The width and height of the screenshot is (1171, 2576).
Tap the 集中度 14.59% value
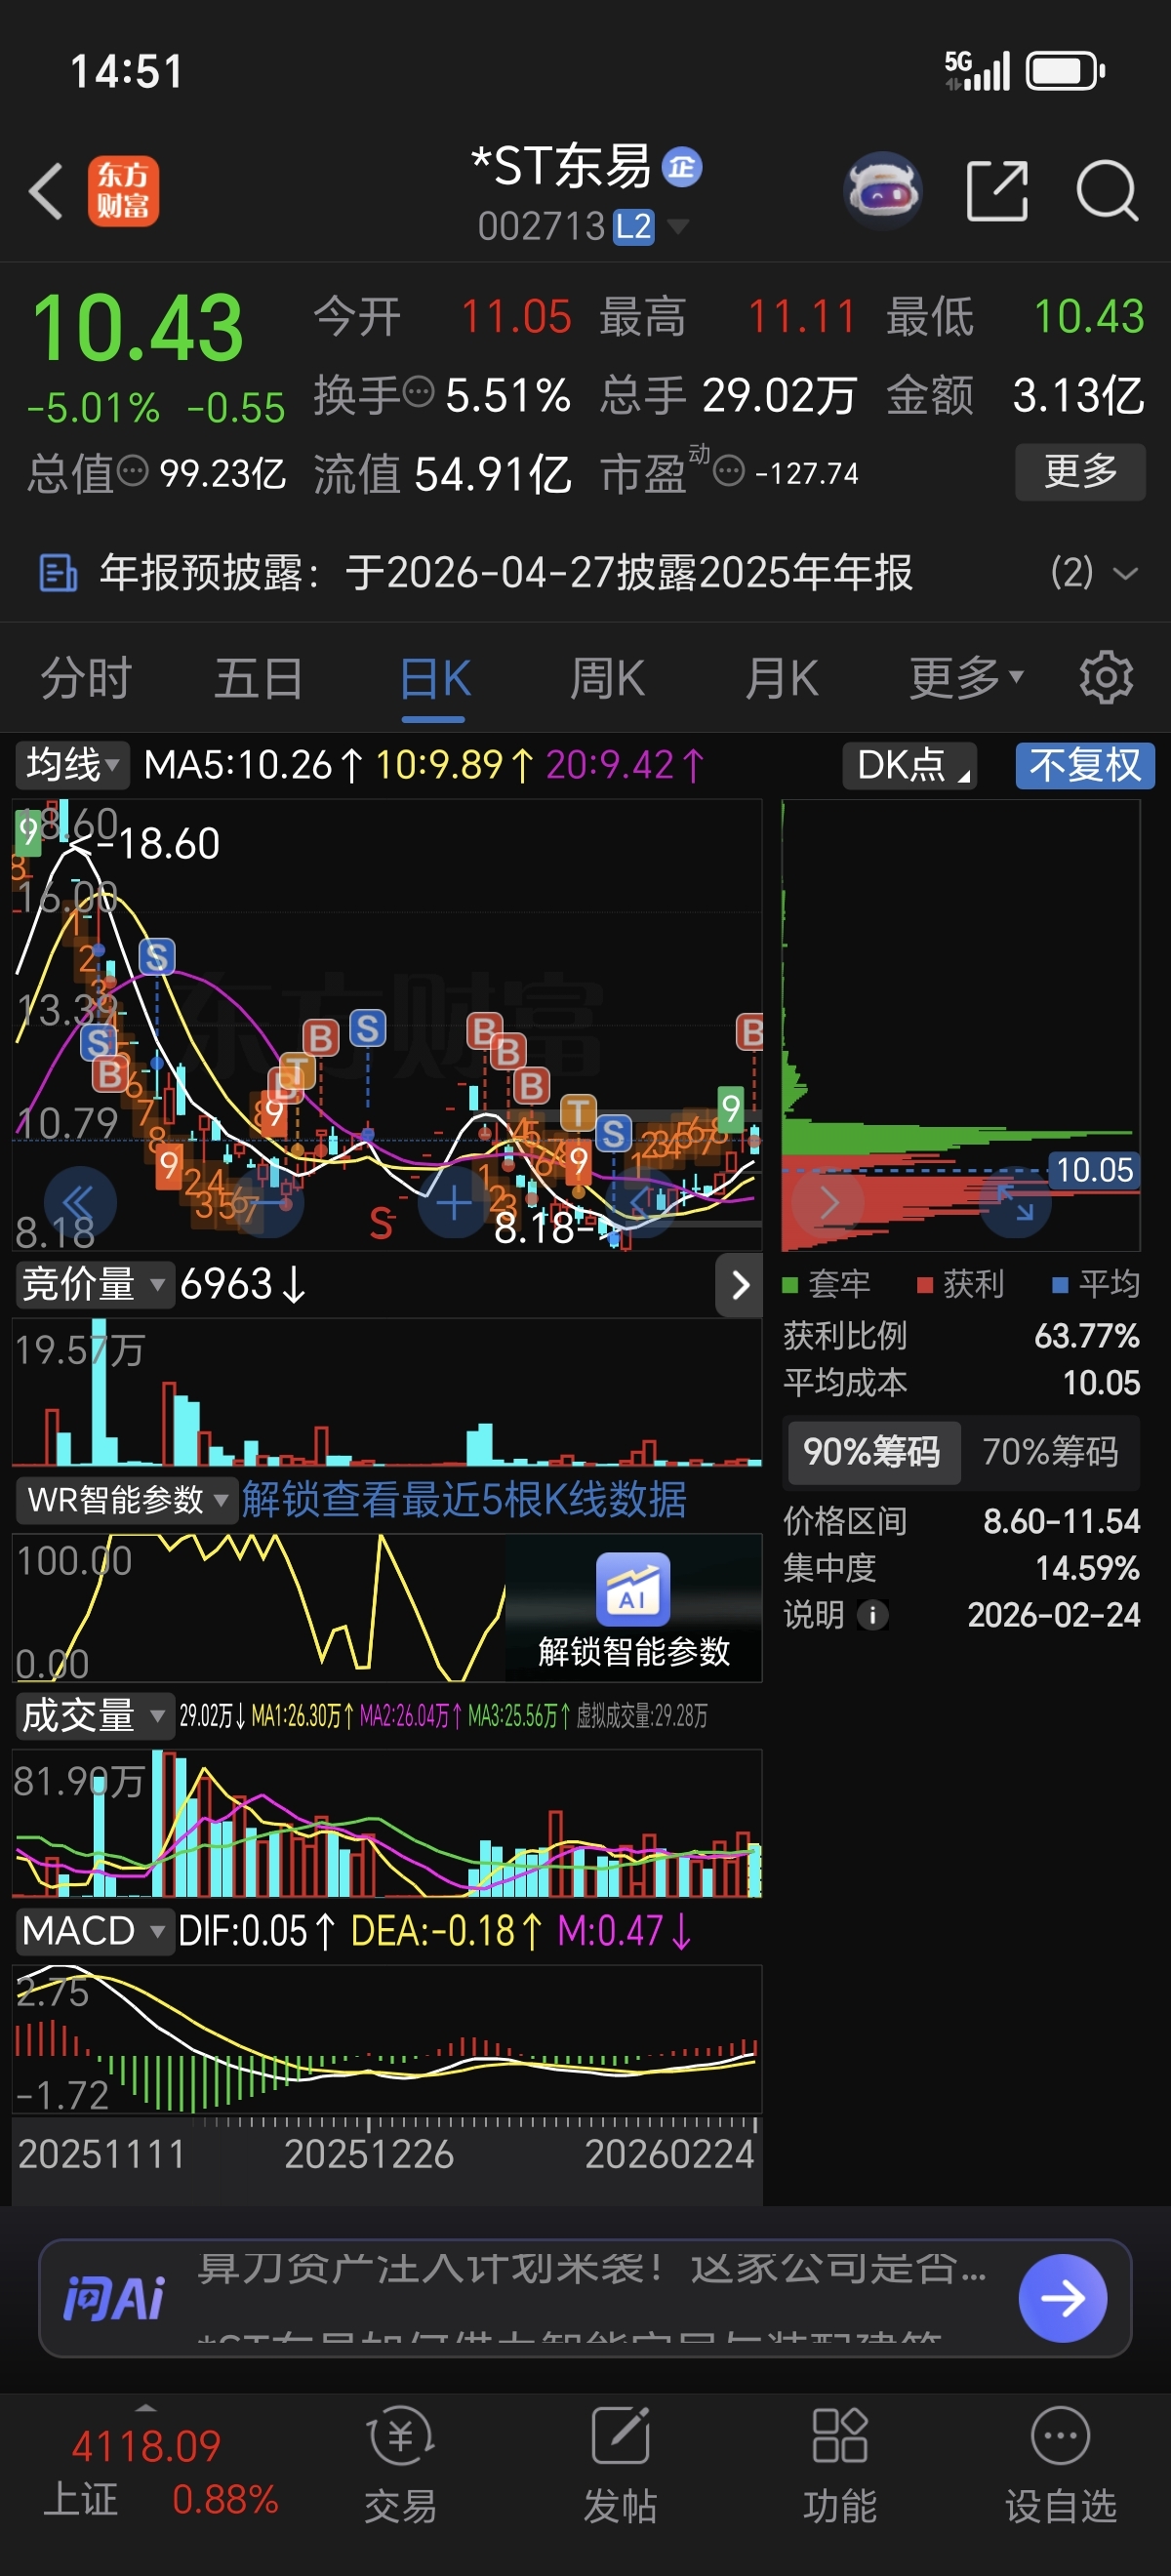click(x=1088, y=1567)
